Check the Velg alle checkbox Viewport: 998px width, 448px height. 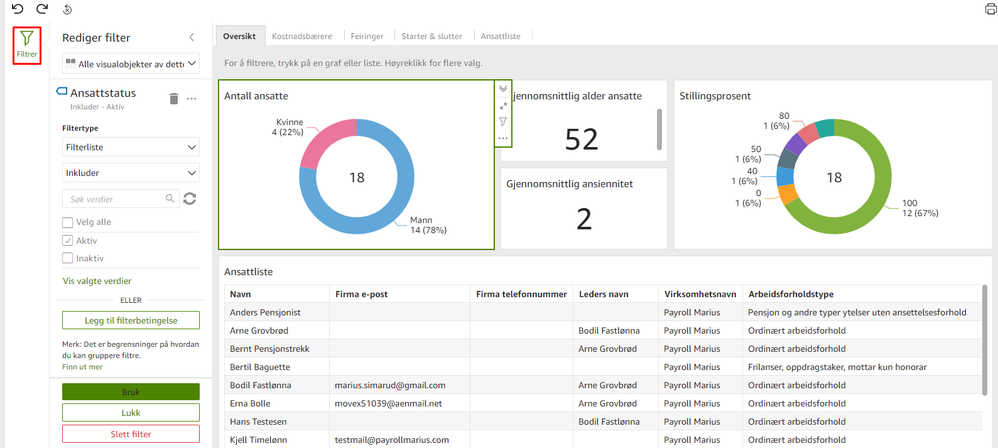click(x=68, y=223)
